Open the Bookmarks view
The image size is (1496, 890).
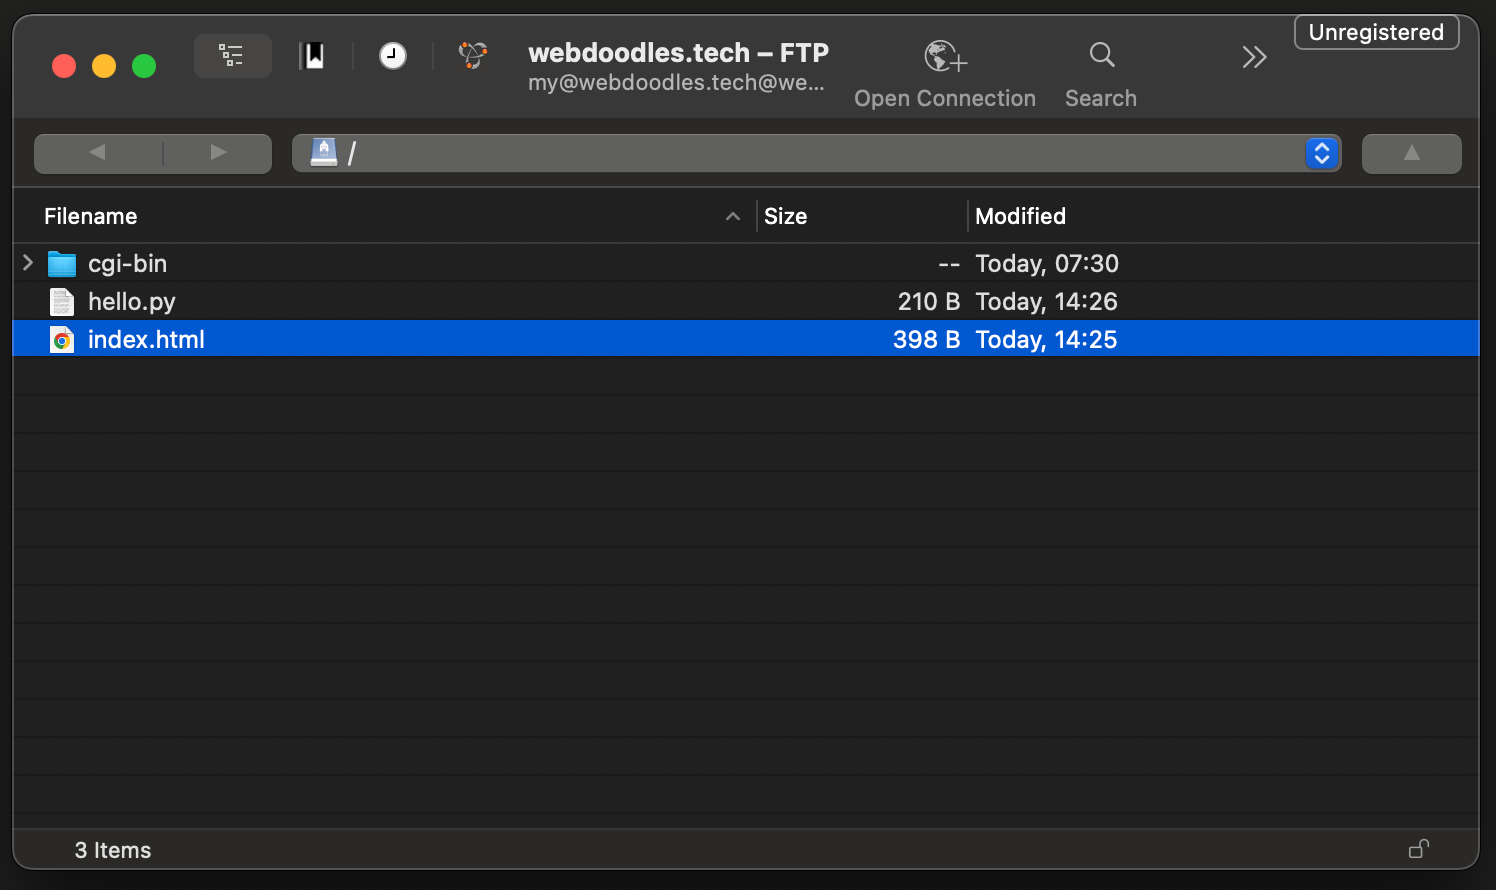(x=312, y=56)
